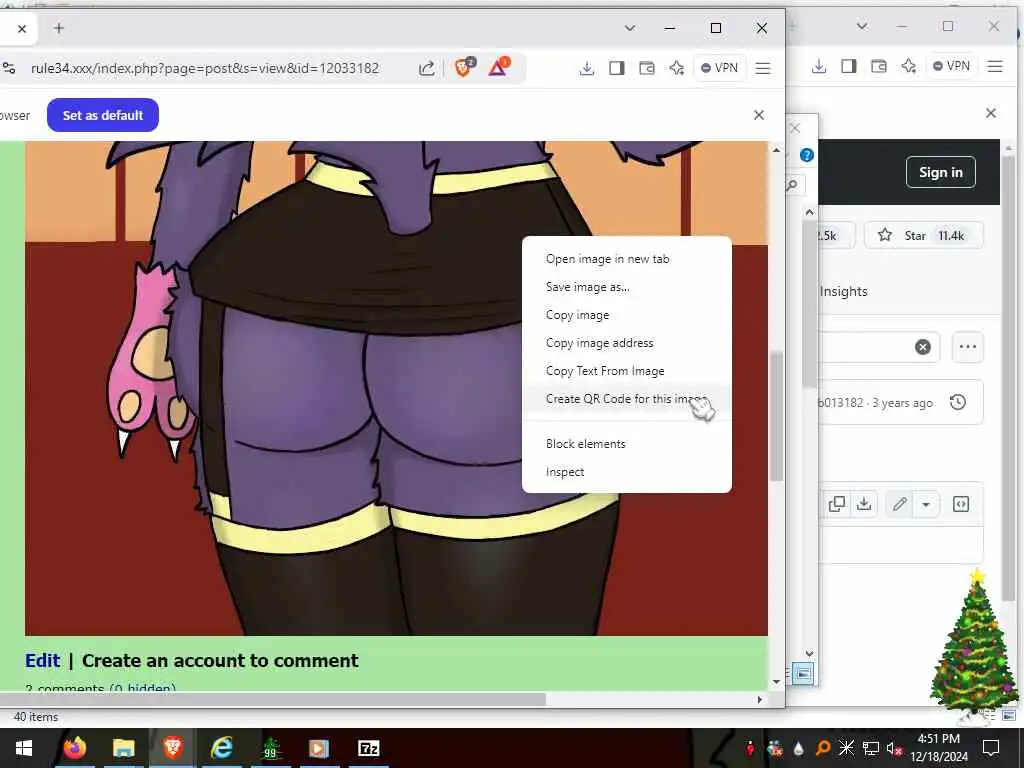This screenshot has width=1024, height=768.
Task: Expand tab search chevron in front window
Action: 630,28
